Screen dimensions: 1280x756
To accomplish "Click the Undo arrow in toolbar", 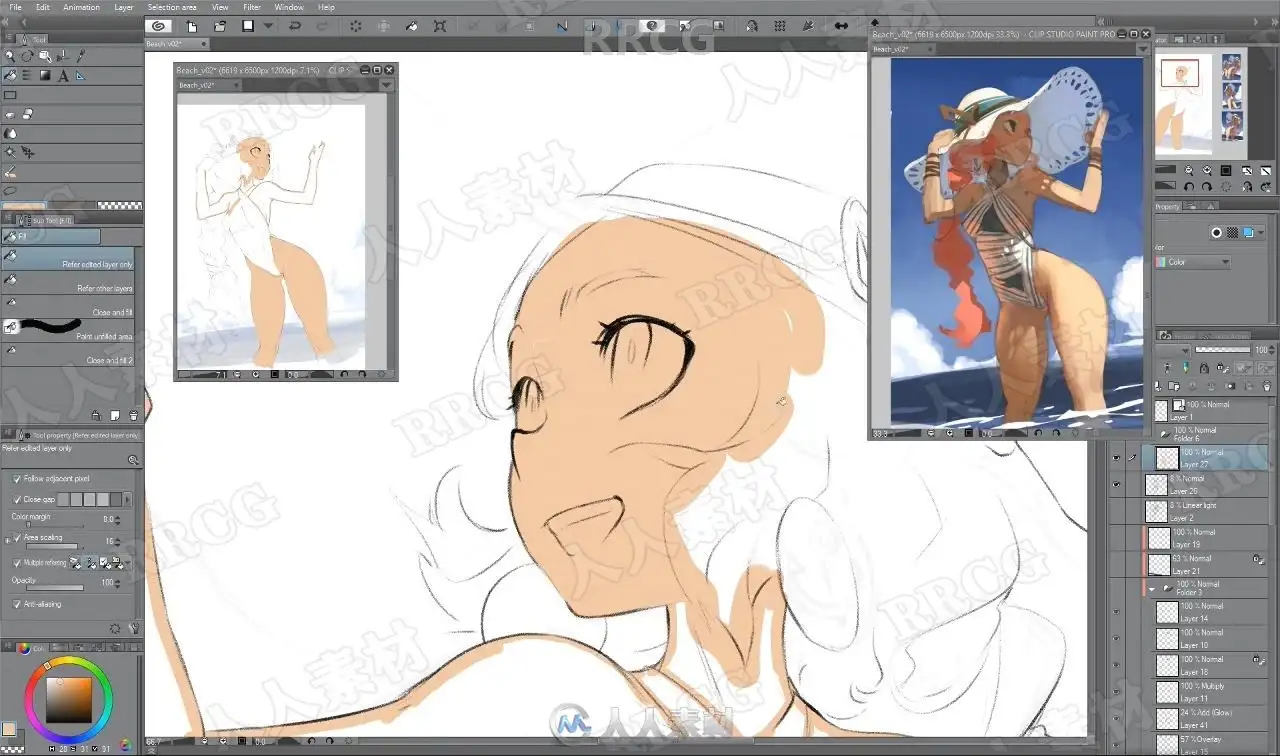I will point(295,26).
